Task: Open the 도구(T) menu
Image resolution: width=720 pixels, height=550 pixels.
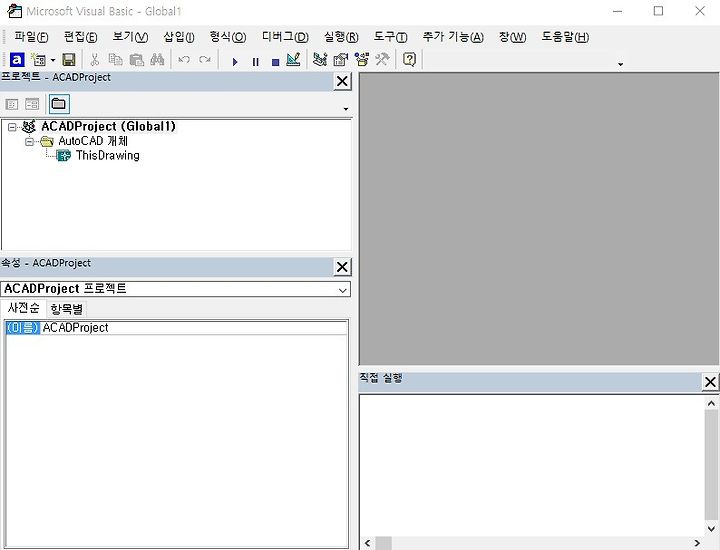Action: coord(390,37)
